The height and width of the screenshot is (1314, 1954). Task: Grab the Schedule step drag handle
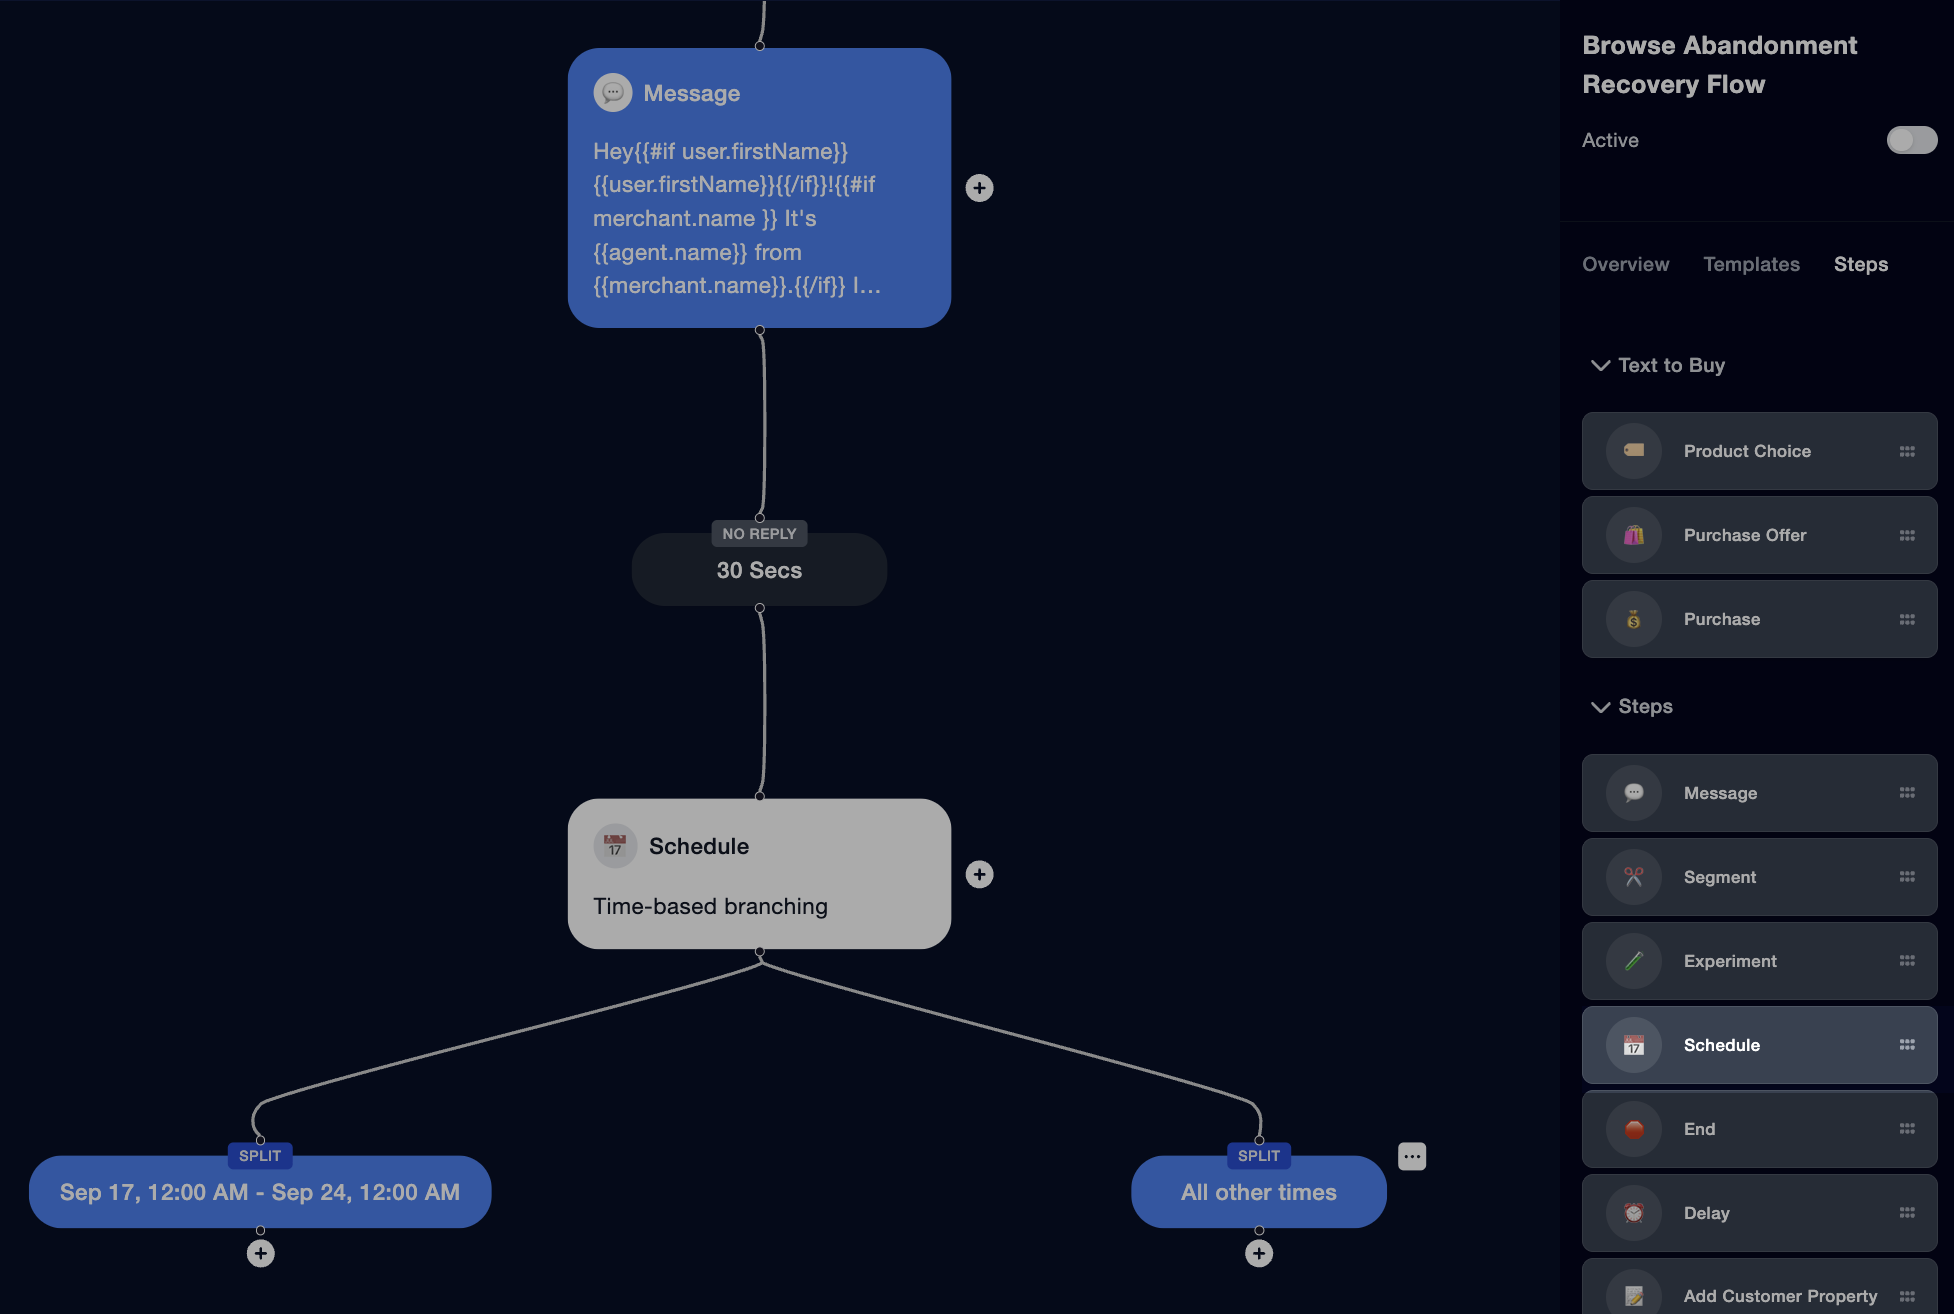[x=1907, y=1044]
